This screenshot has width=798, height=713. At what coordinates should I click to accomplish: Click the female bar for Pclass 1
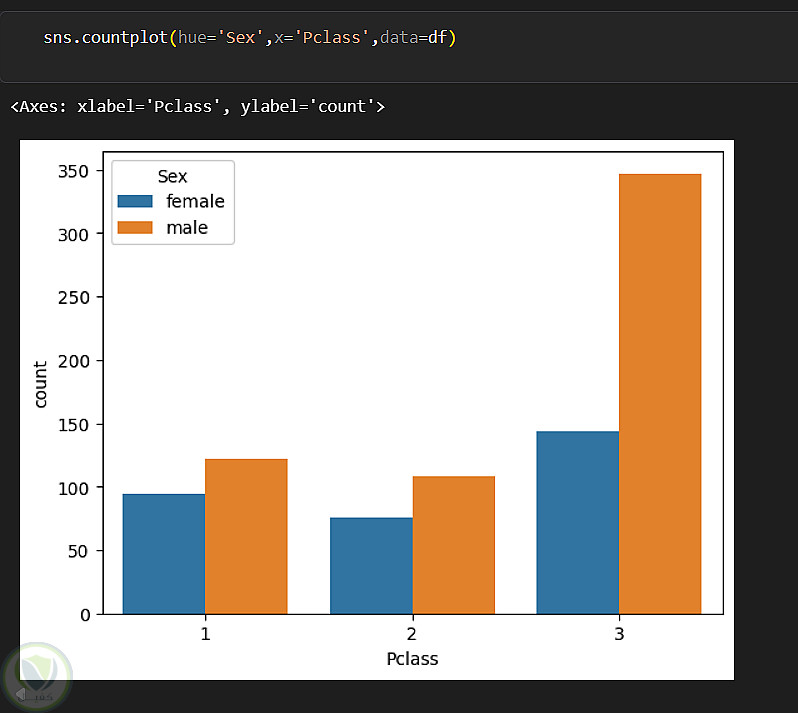(x=164, y=553)
